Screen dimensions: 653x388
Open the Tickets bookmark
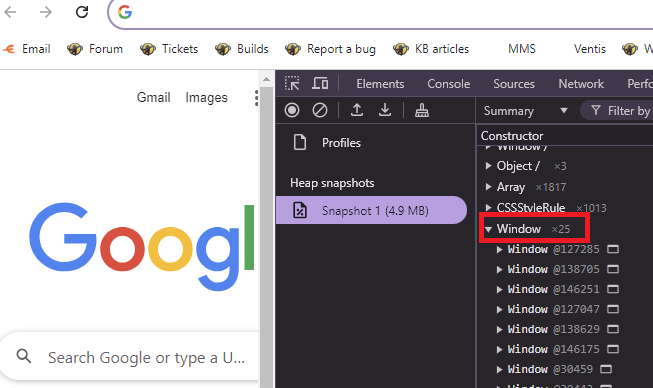tap(169, 49)
